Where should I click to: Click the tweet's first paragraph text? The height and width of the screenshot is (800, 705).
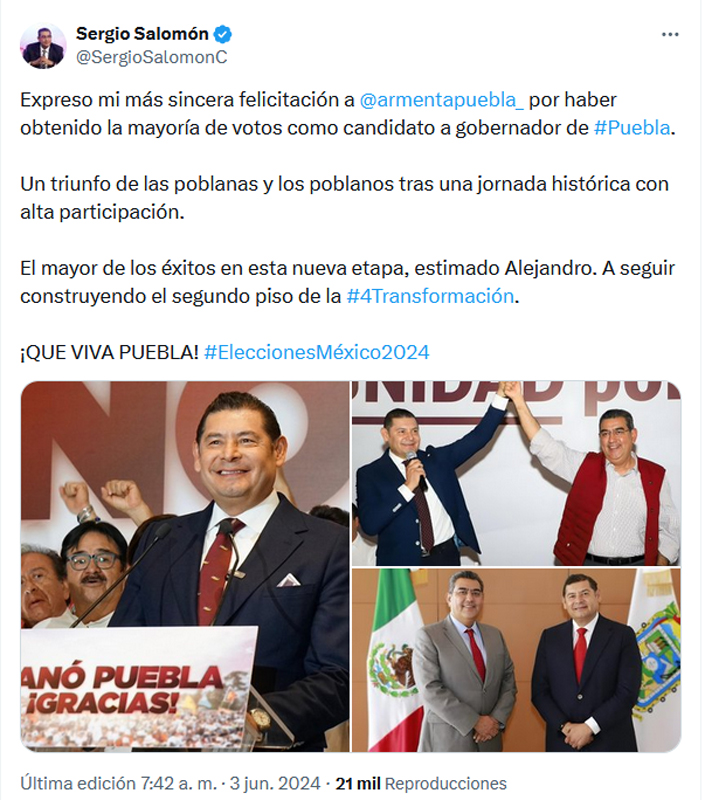pyautogui.click(x=348, y=114)
